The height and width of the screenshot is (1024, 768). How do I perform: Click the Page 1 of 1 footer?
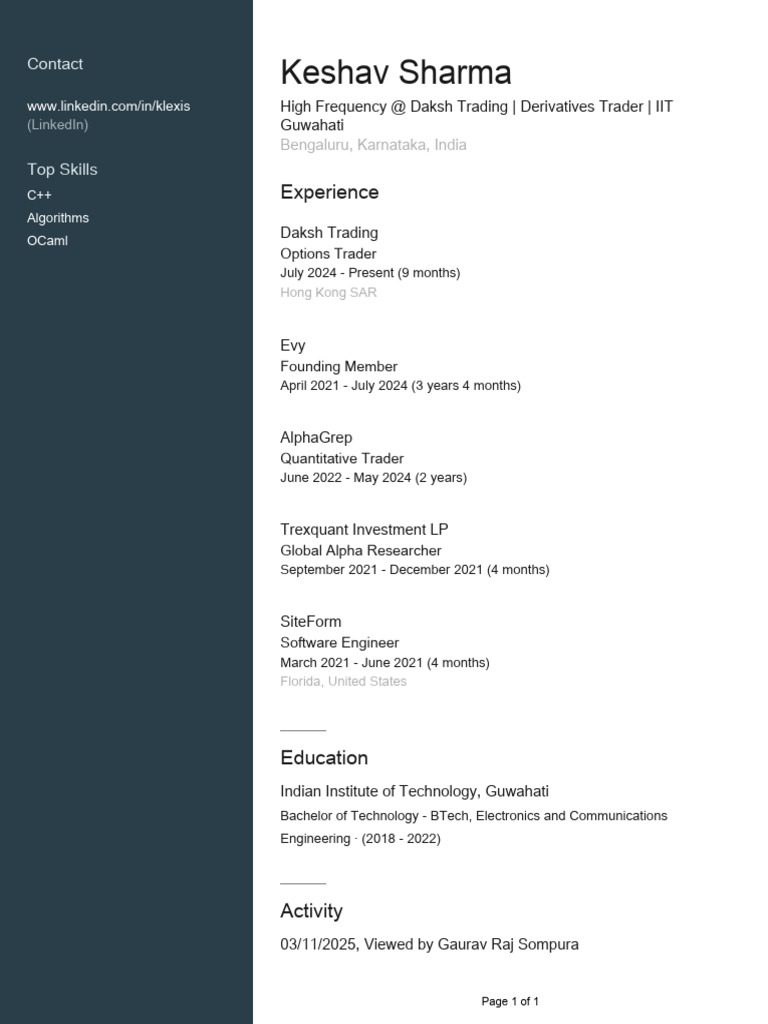click(x=510, y=1001)
